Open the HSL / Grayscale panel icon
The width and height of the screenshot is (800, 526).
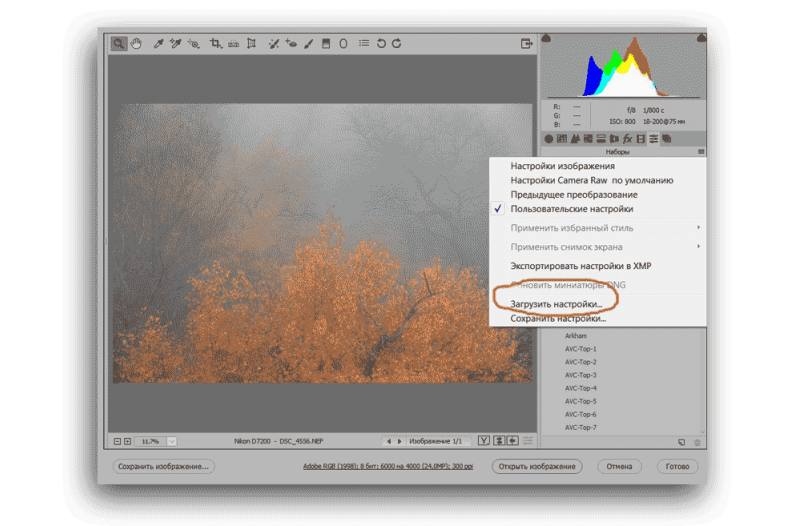pyautogui.click(x=588, y=139)
